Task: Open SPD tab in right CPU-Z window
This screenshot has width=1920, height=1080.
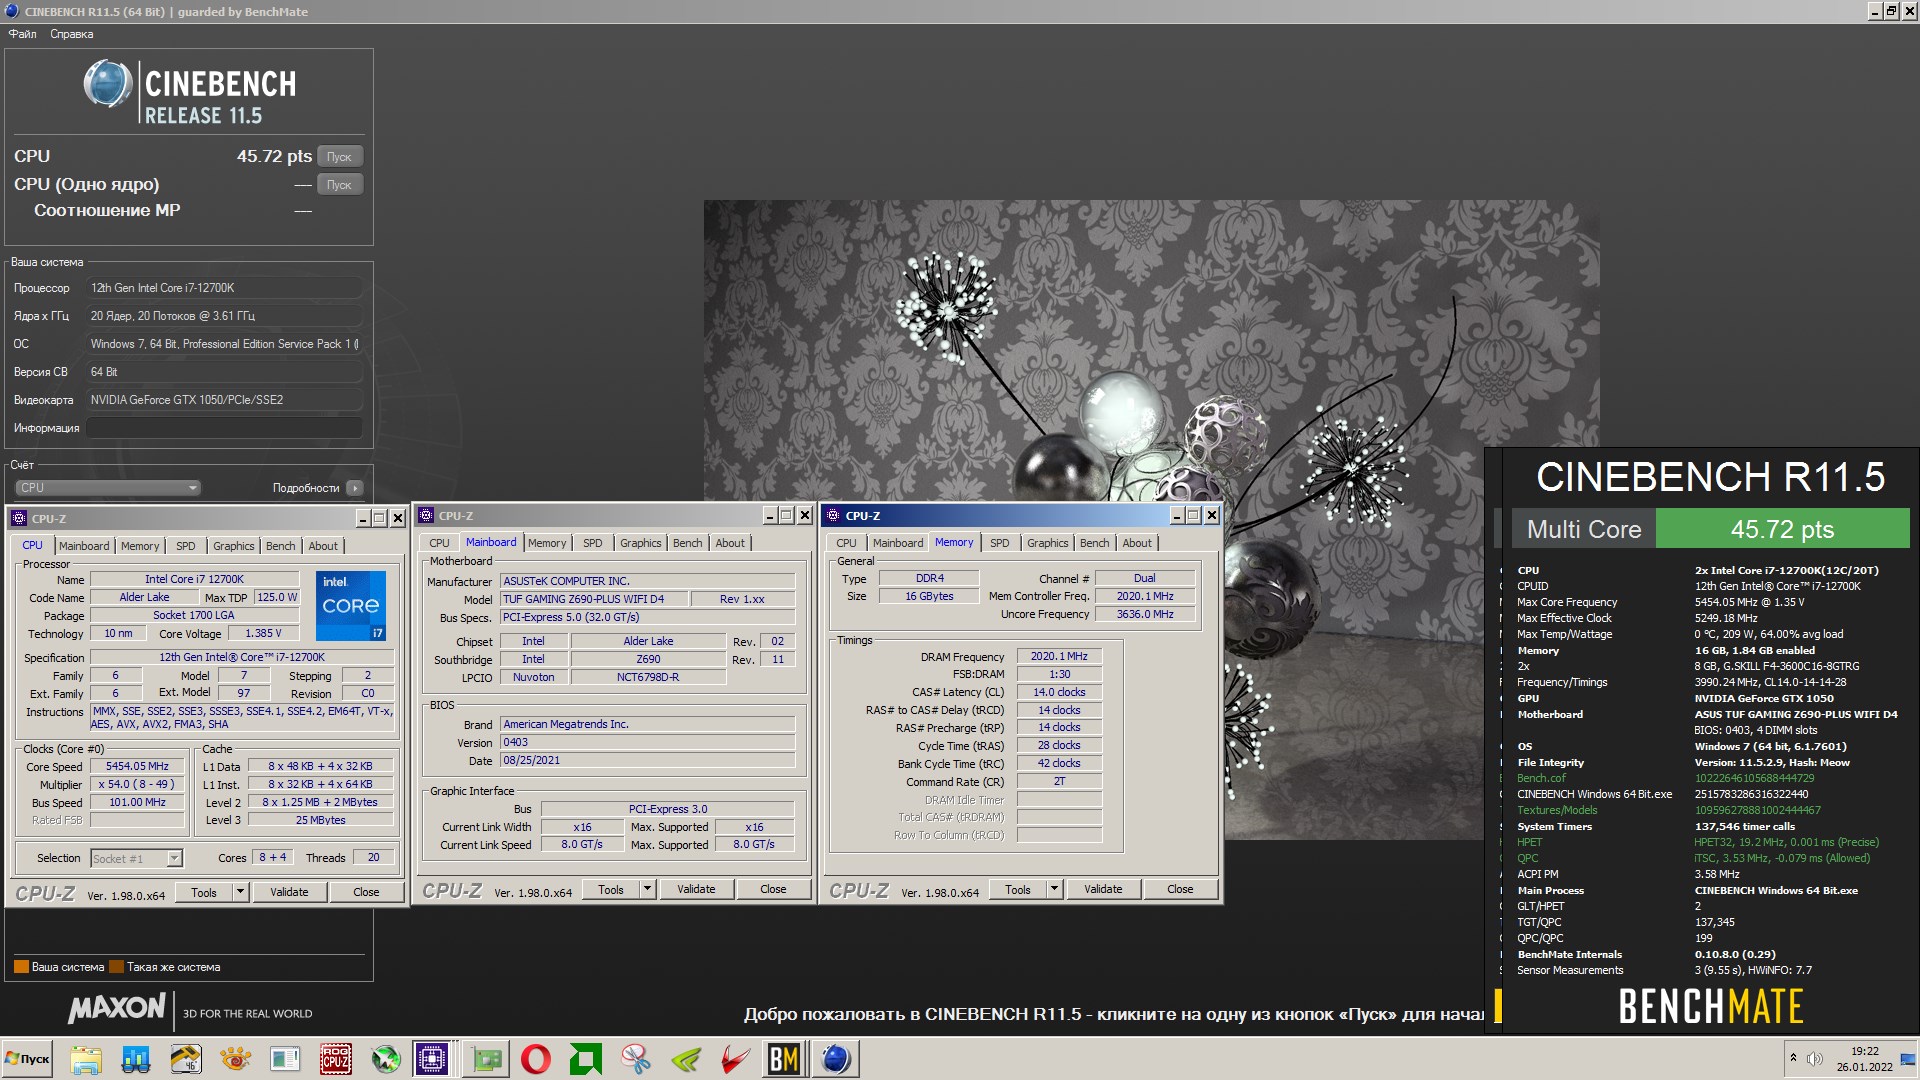Action: pos(1000,543)
